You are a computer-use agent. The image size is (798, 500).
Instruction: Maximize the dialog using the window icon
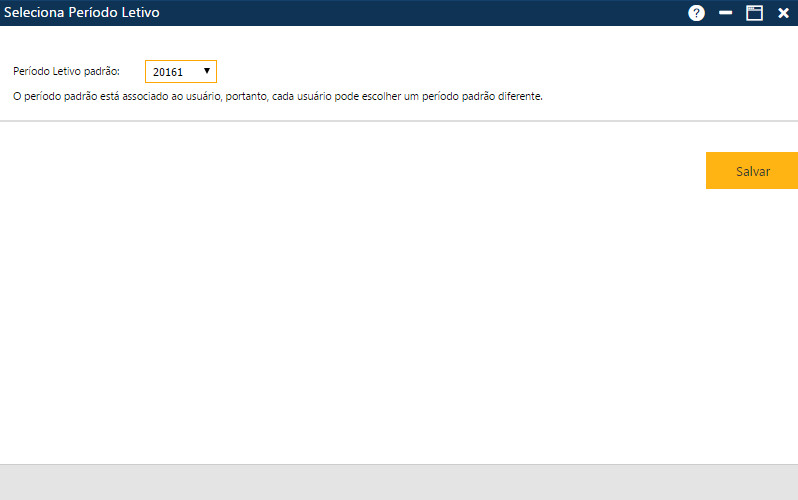(754, 13)
